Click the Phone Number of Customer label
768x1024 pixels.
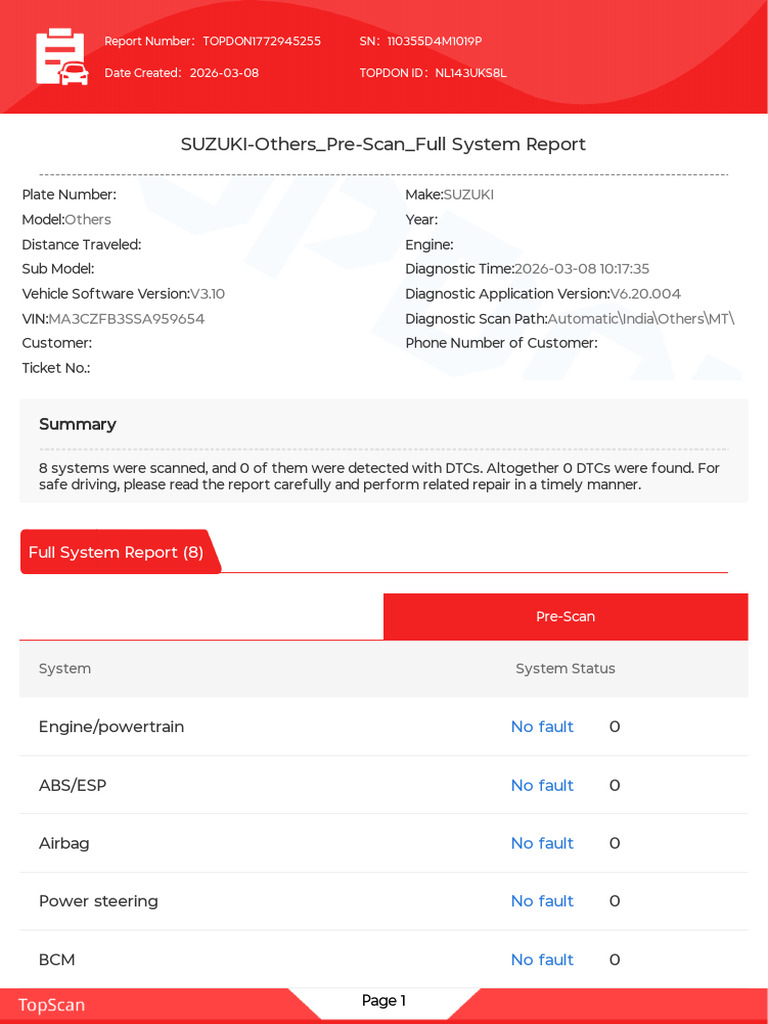tap(502, 344)
